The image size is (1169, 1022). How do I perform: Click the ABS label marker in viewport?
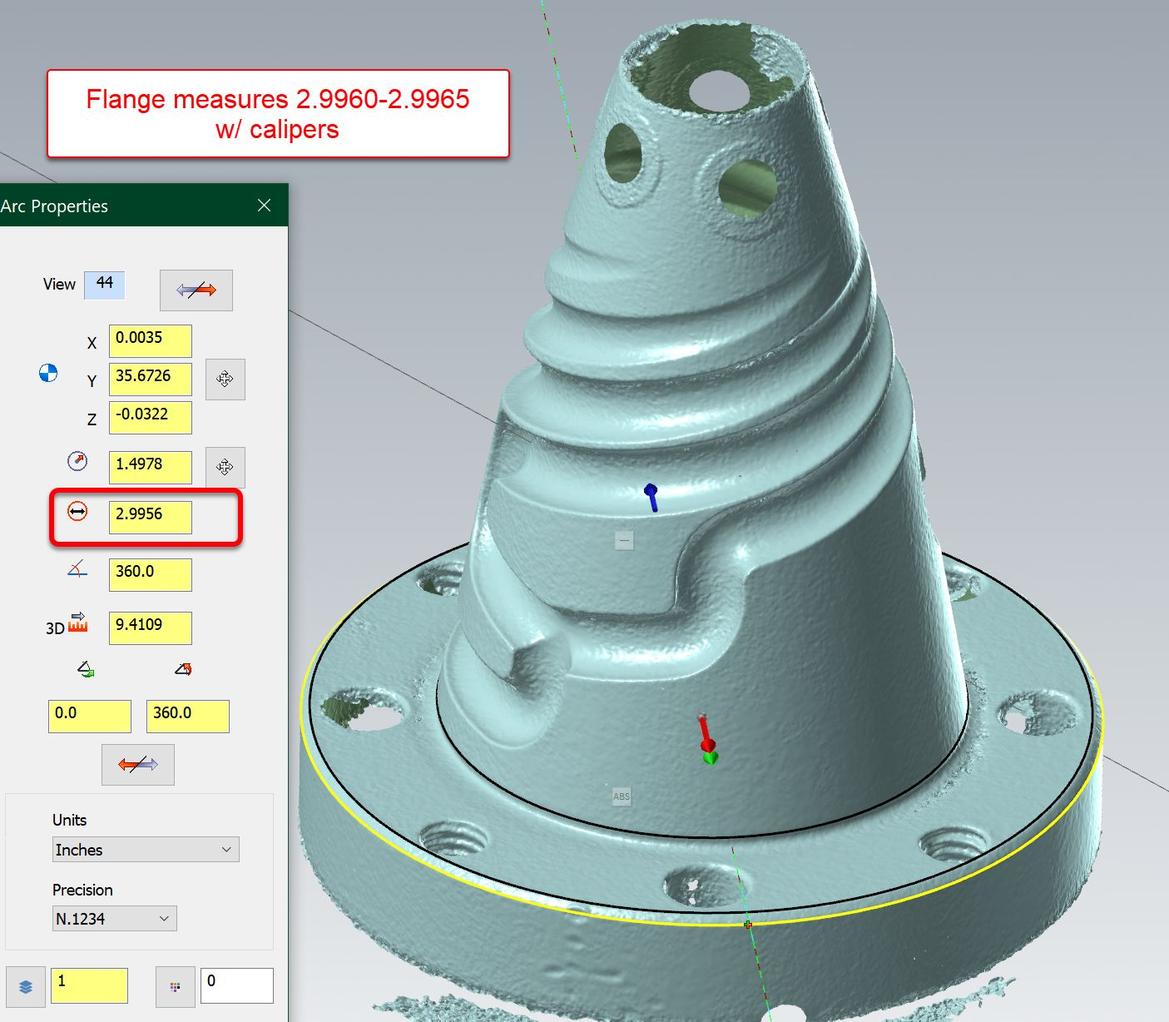[621, 796]
